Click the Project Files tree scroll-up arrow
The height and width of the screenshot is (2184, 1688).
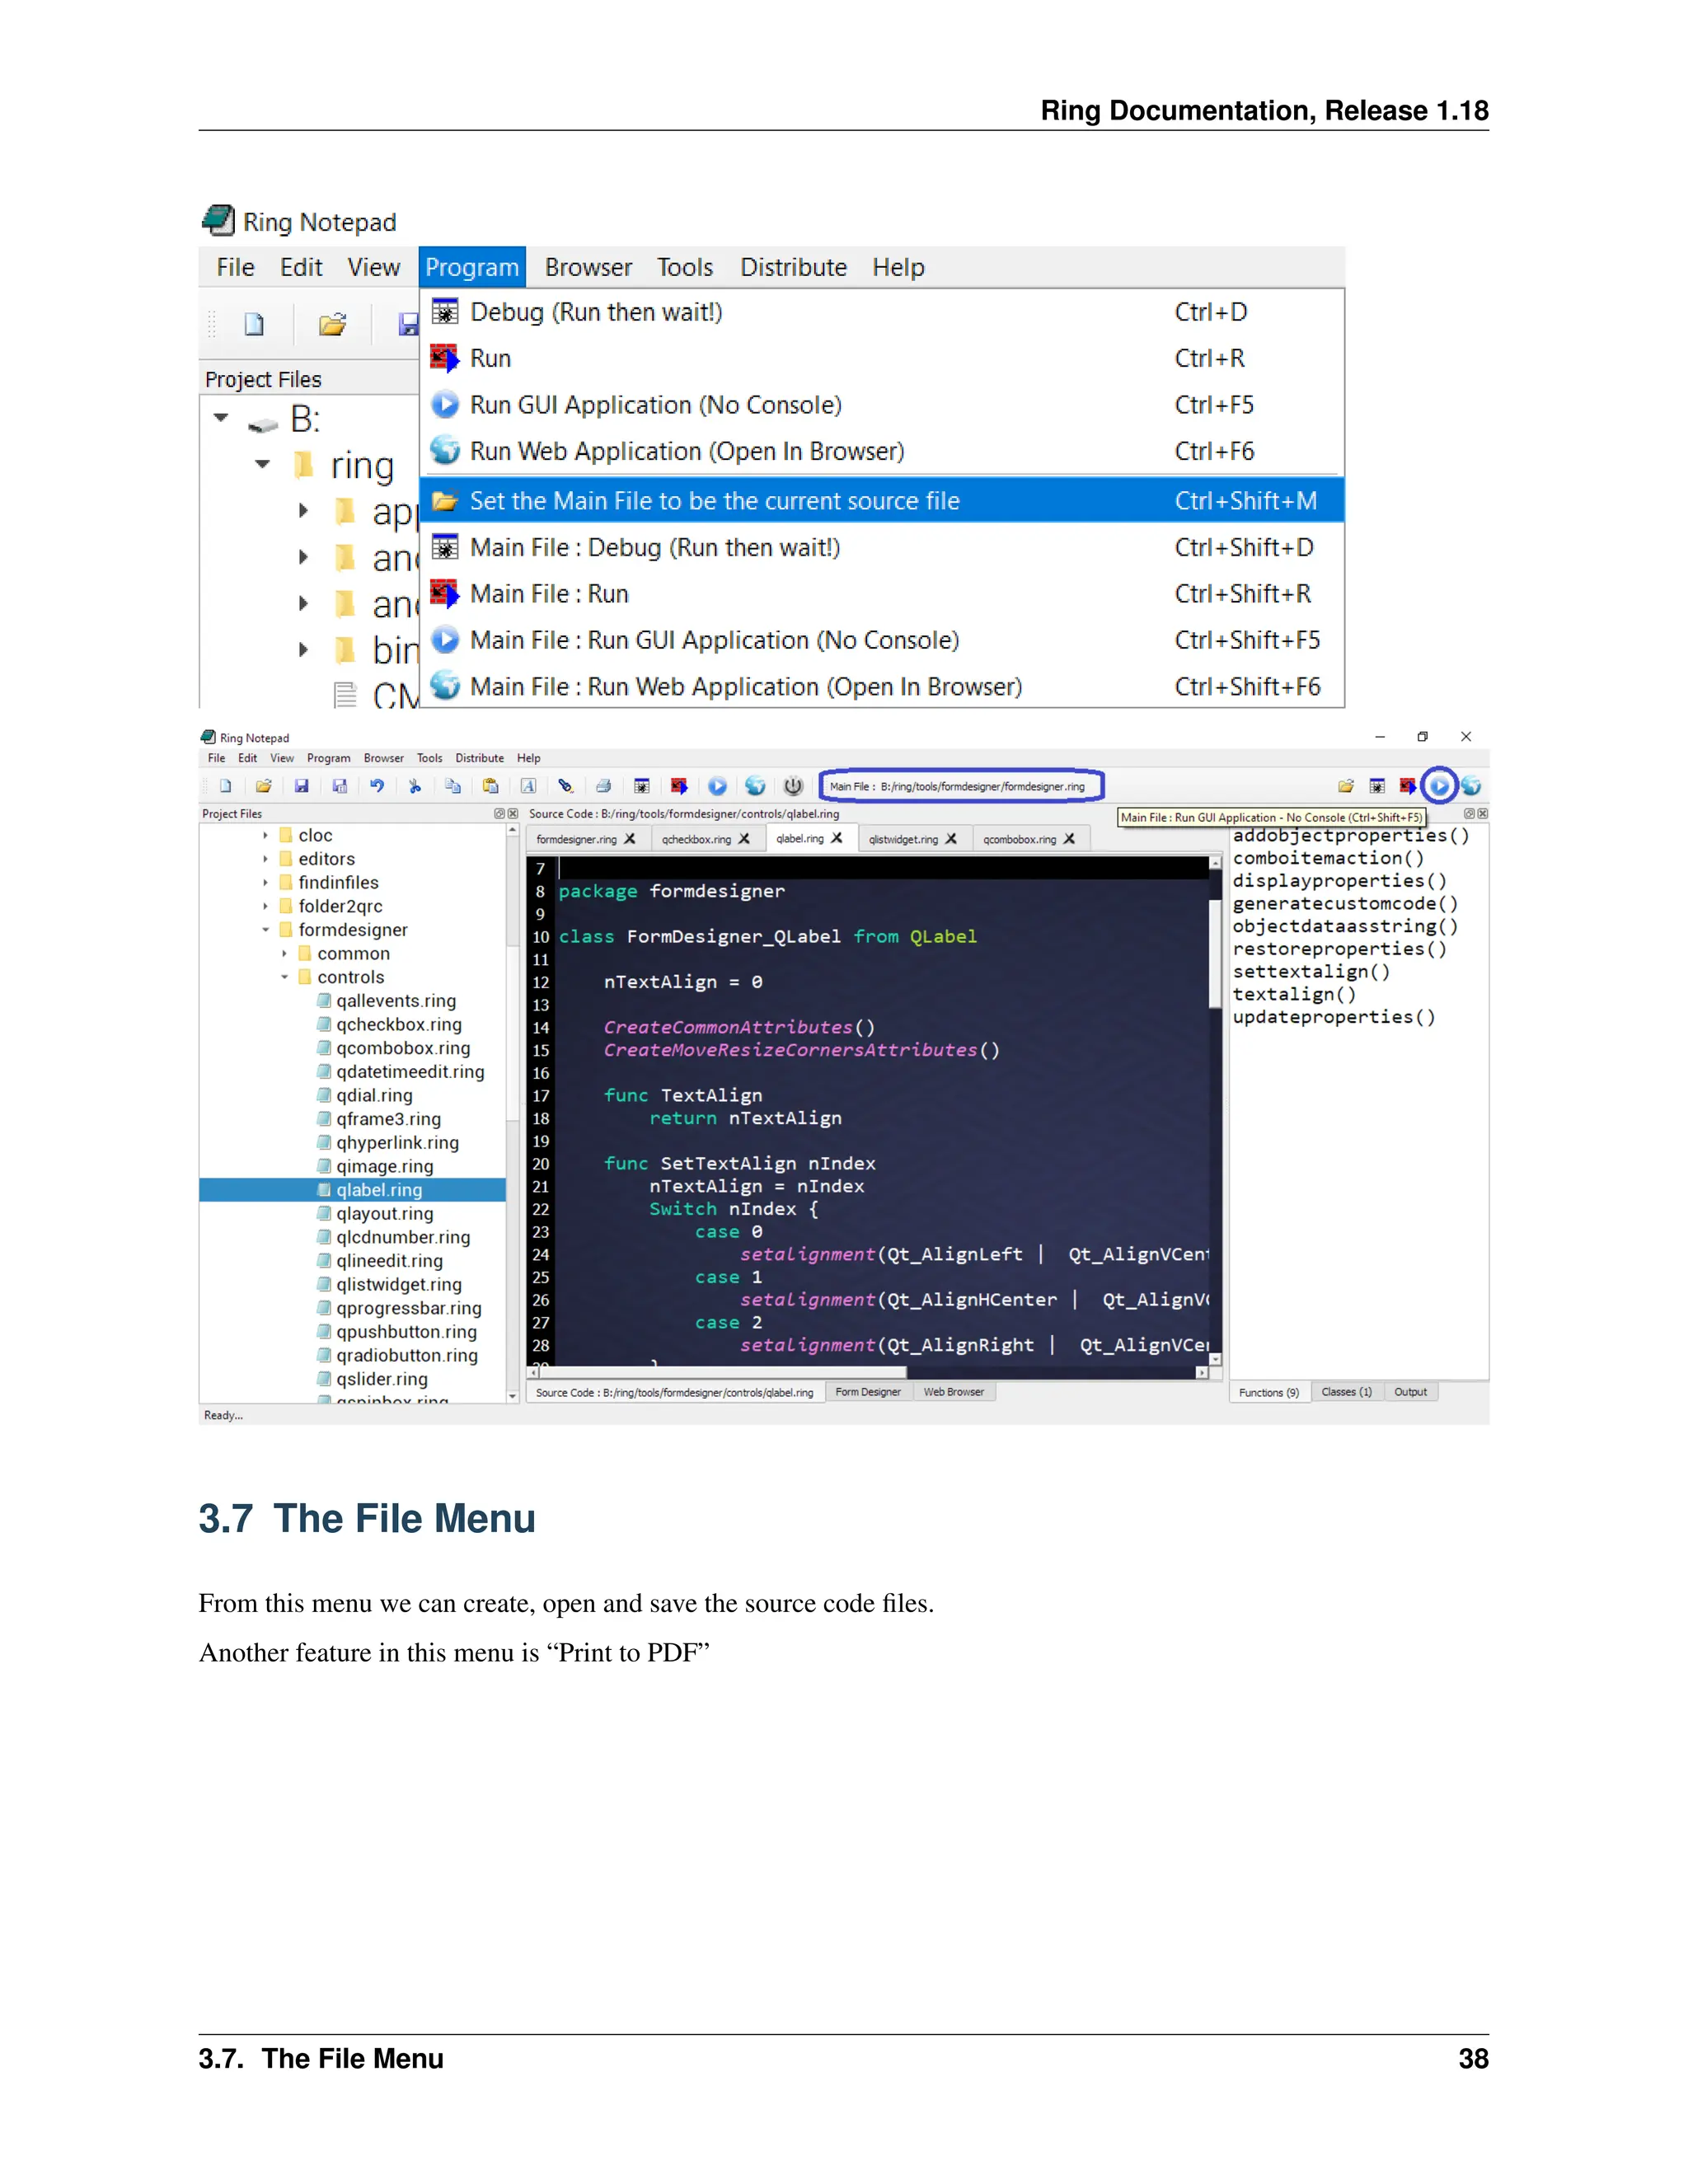[x=513, y=831]
